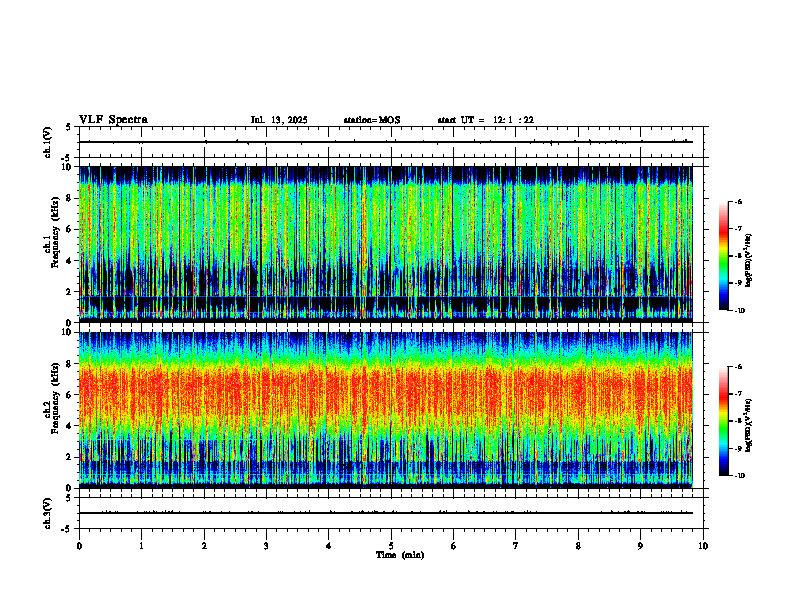Click the ch.1 spectrogram panel
Screen dimensions: 792x612
[x=386, y=244]
